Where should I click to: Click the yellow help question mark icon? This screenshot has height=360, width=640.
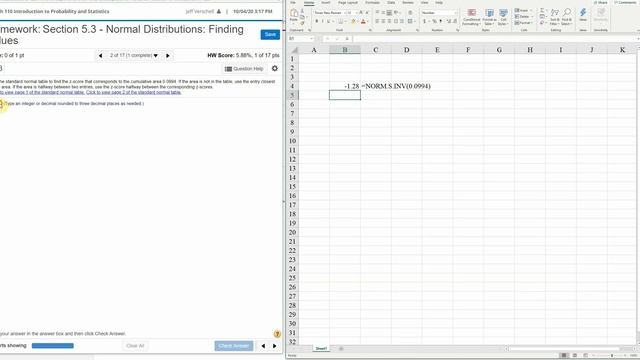pyautogui.click(x=277, y=334)
